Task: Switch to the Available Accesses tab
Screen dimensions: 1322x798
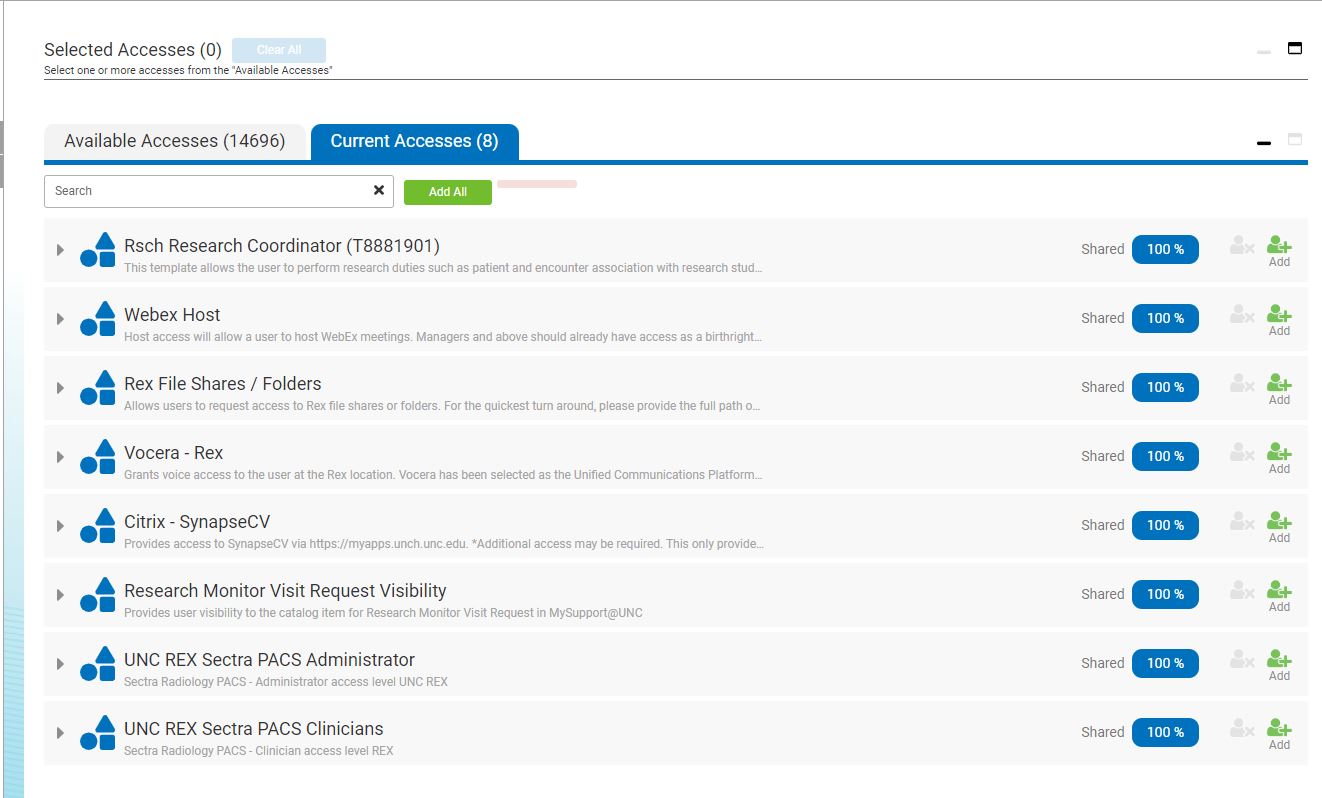Action: pos(174,142)
